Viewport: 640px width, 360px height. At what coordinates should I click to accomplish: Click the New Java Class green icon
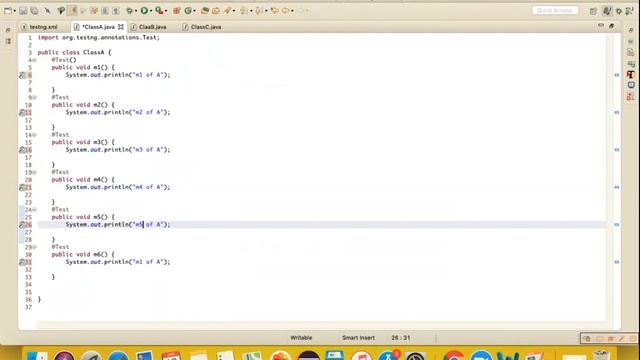tap(188, 11)
